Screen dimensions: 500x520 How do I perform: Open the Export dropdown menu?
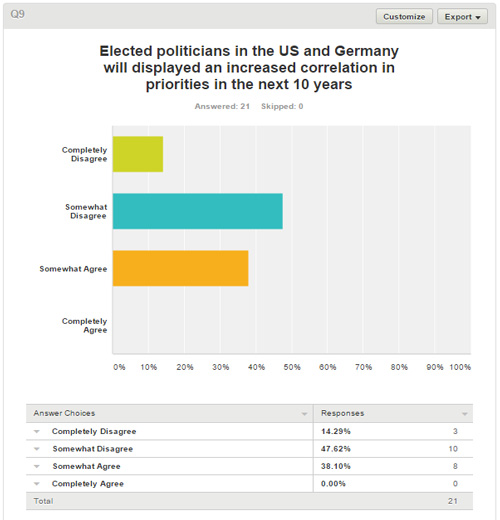click(x=462, y=16)
